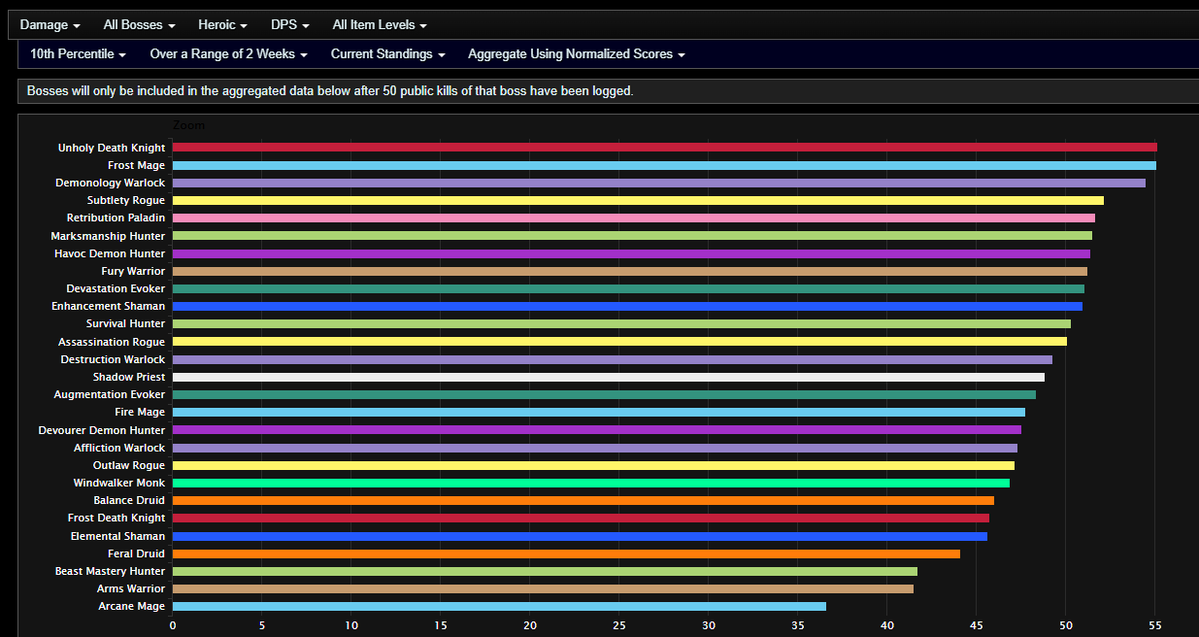Click the Survival Hunter label

(125, 324)
